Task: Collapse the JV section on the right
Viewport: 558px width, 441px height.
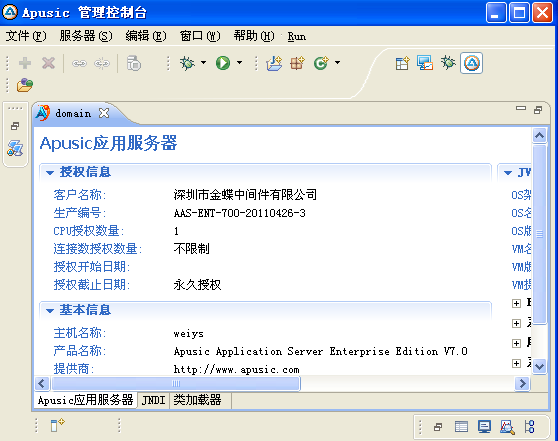Action: (508, 173)
